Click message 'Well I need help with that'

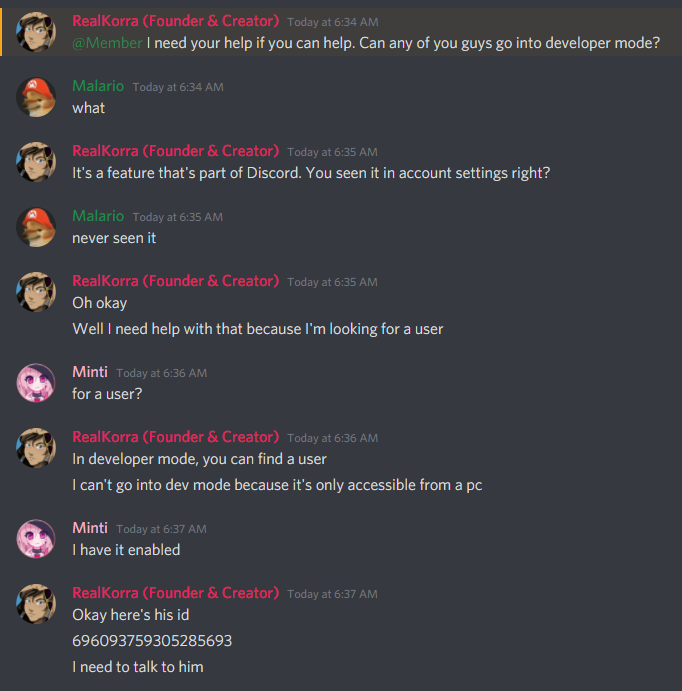(x=258, y=329)
